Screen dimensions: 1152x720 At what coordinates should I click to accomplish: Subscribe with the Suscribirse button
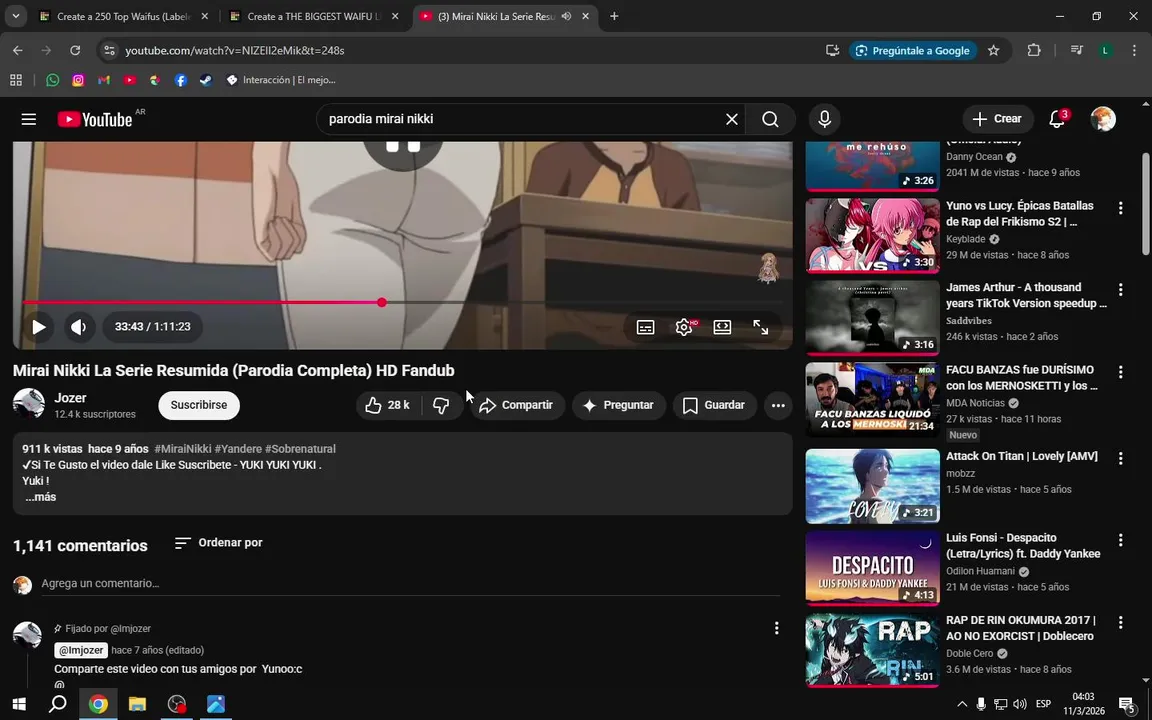(199, 405)
